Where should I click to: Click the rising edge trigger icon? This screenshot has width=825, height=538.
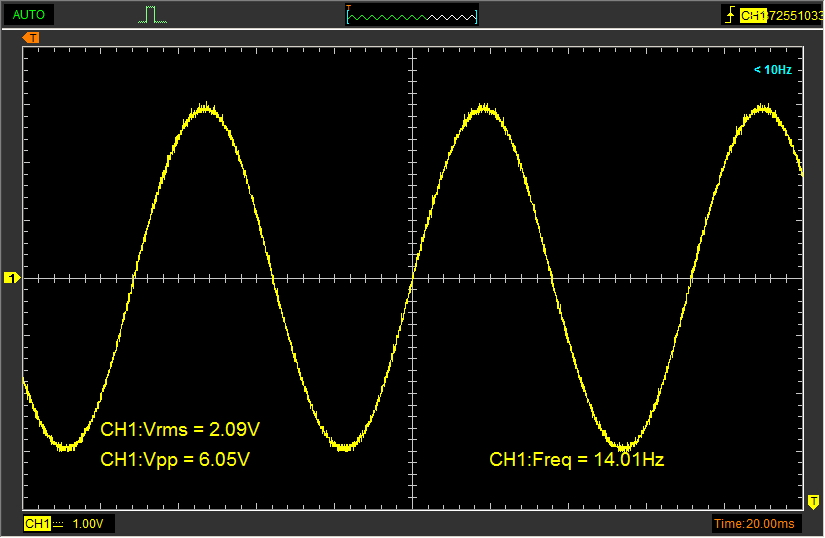pos(730,16)
